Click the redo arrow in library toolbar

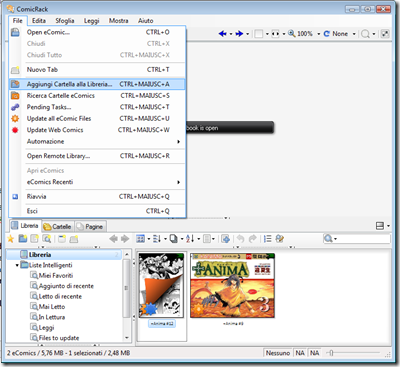253,239
